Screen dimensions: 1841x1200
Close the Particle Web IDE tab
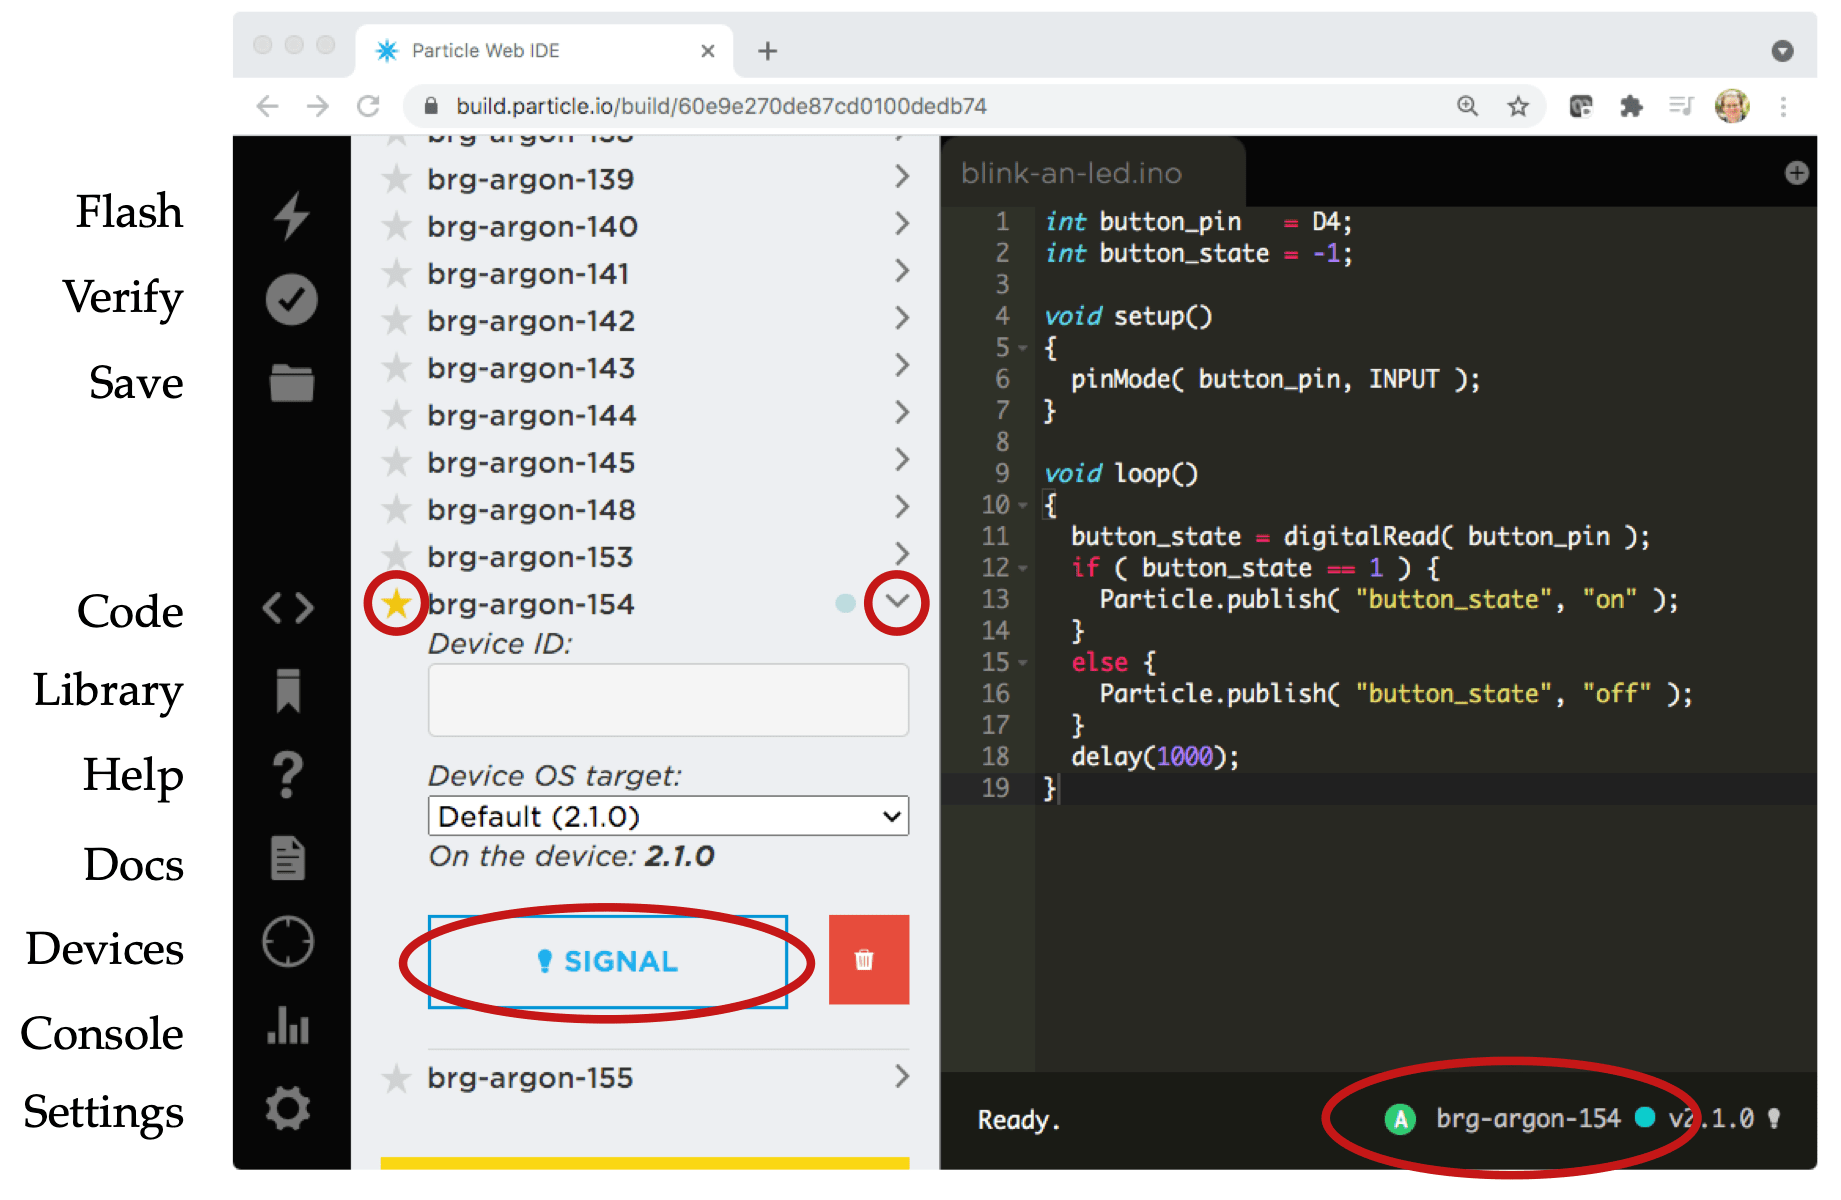tap(708, 51)
